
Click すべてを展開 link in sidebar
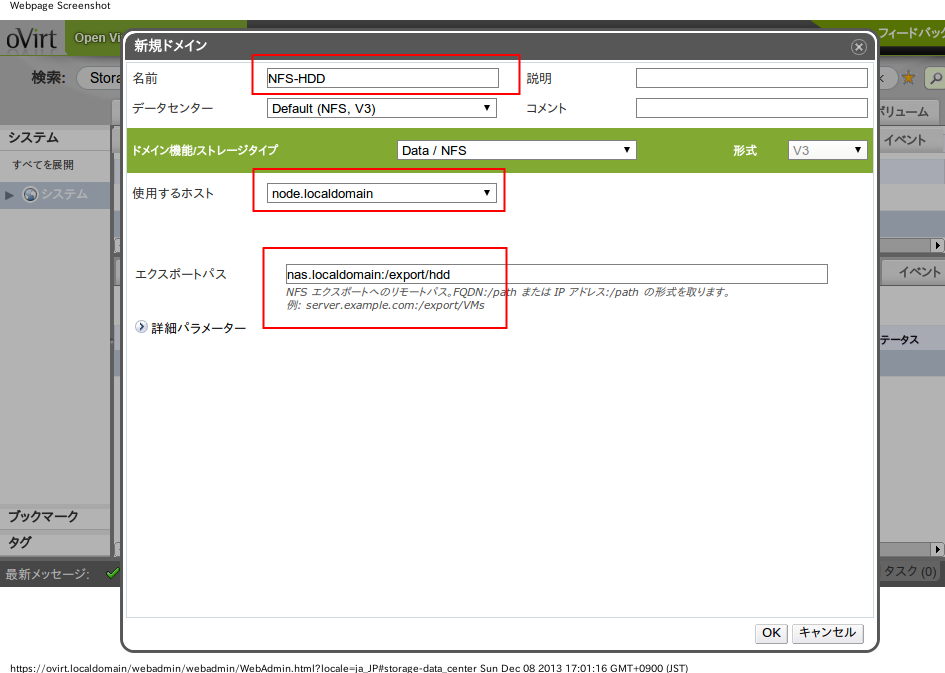(43, 165)
